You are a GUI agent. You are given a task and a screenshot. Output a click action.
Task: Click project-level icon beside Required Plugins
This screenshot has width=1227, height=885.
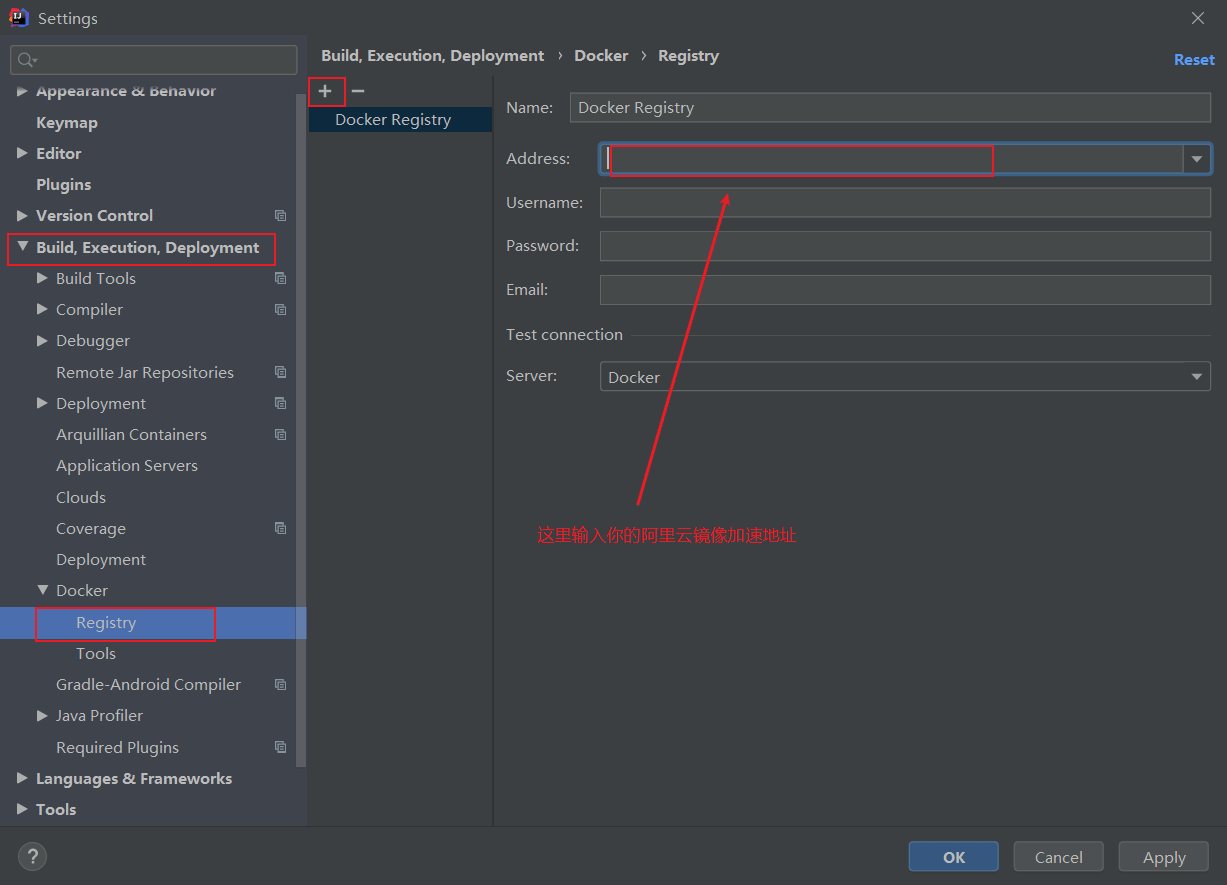click(280, 747)
